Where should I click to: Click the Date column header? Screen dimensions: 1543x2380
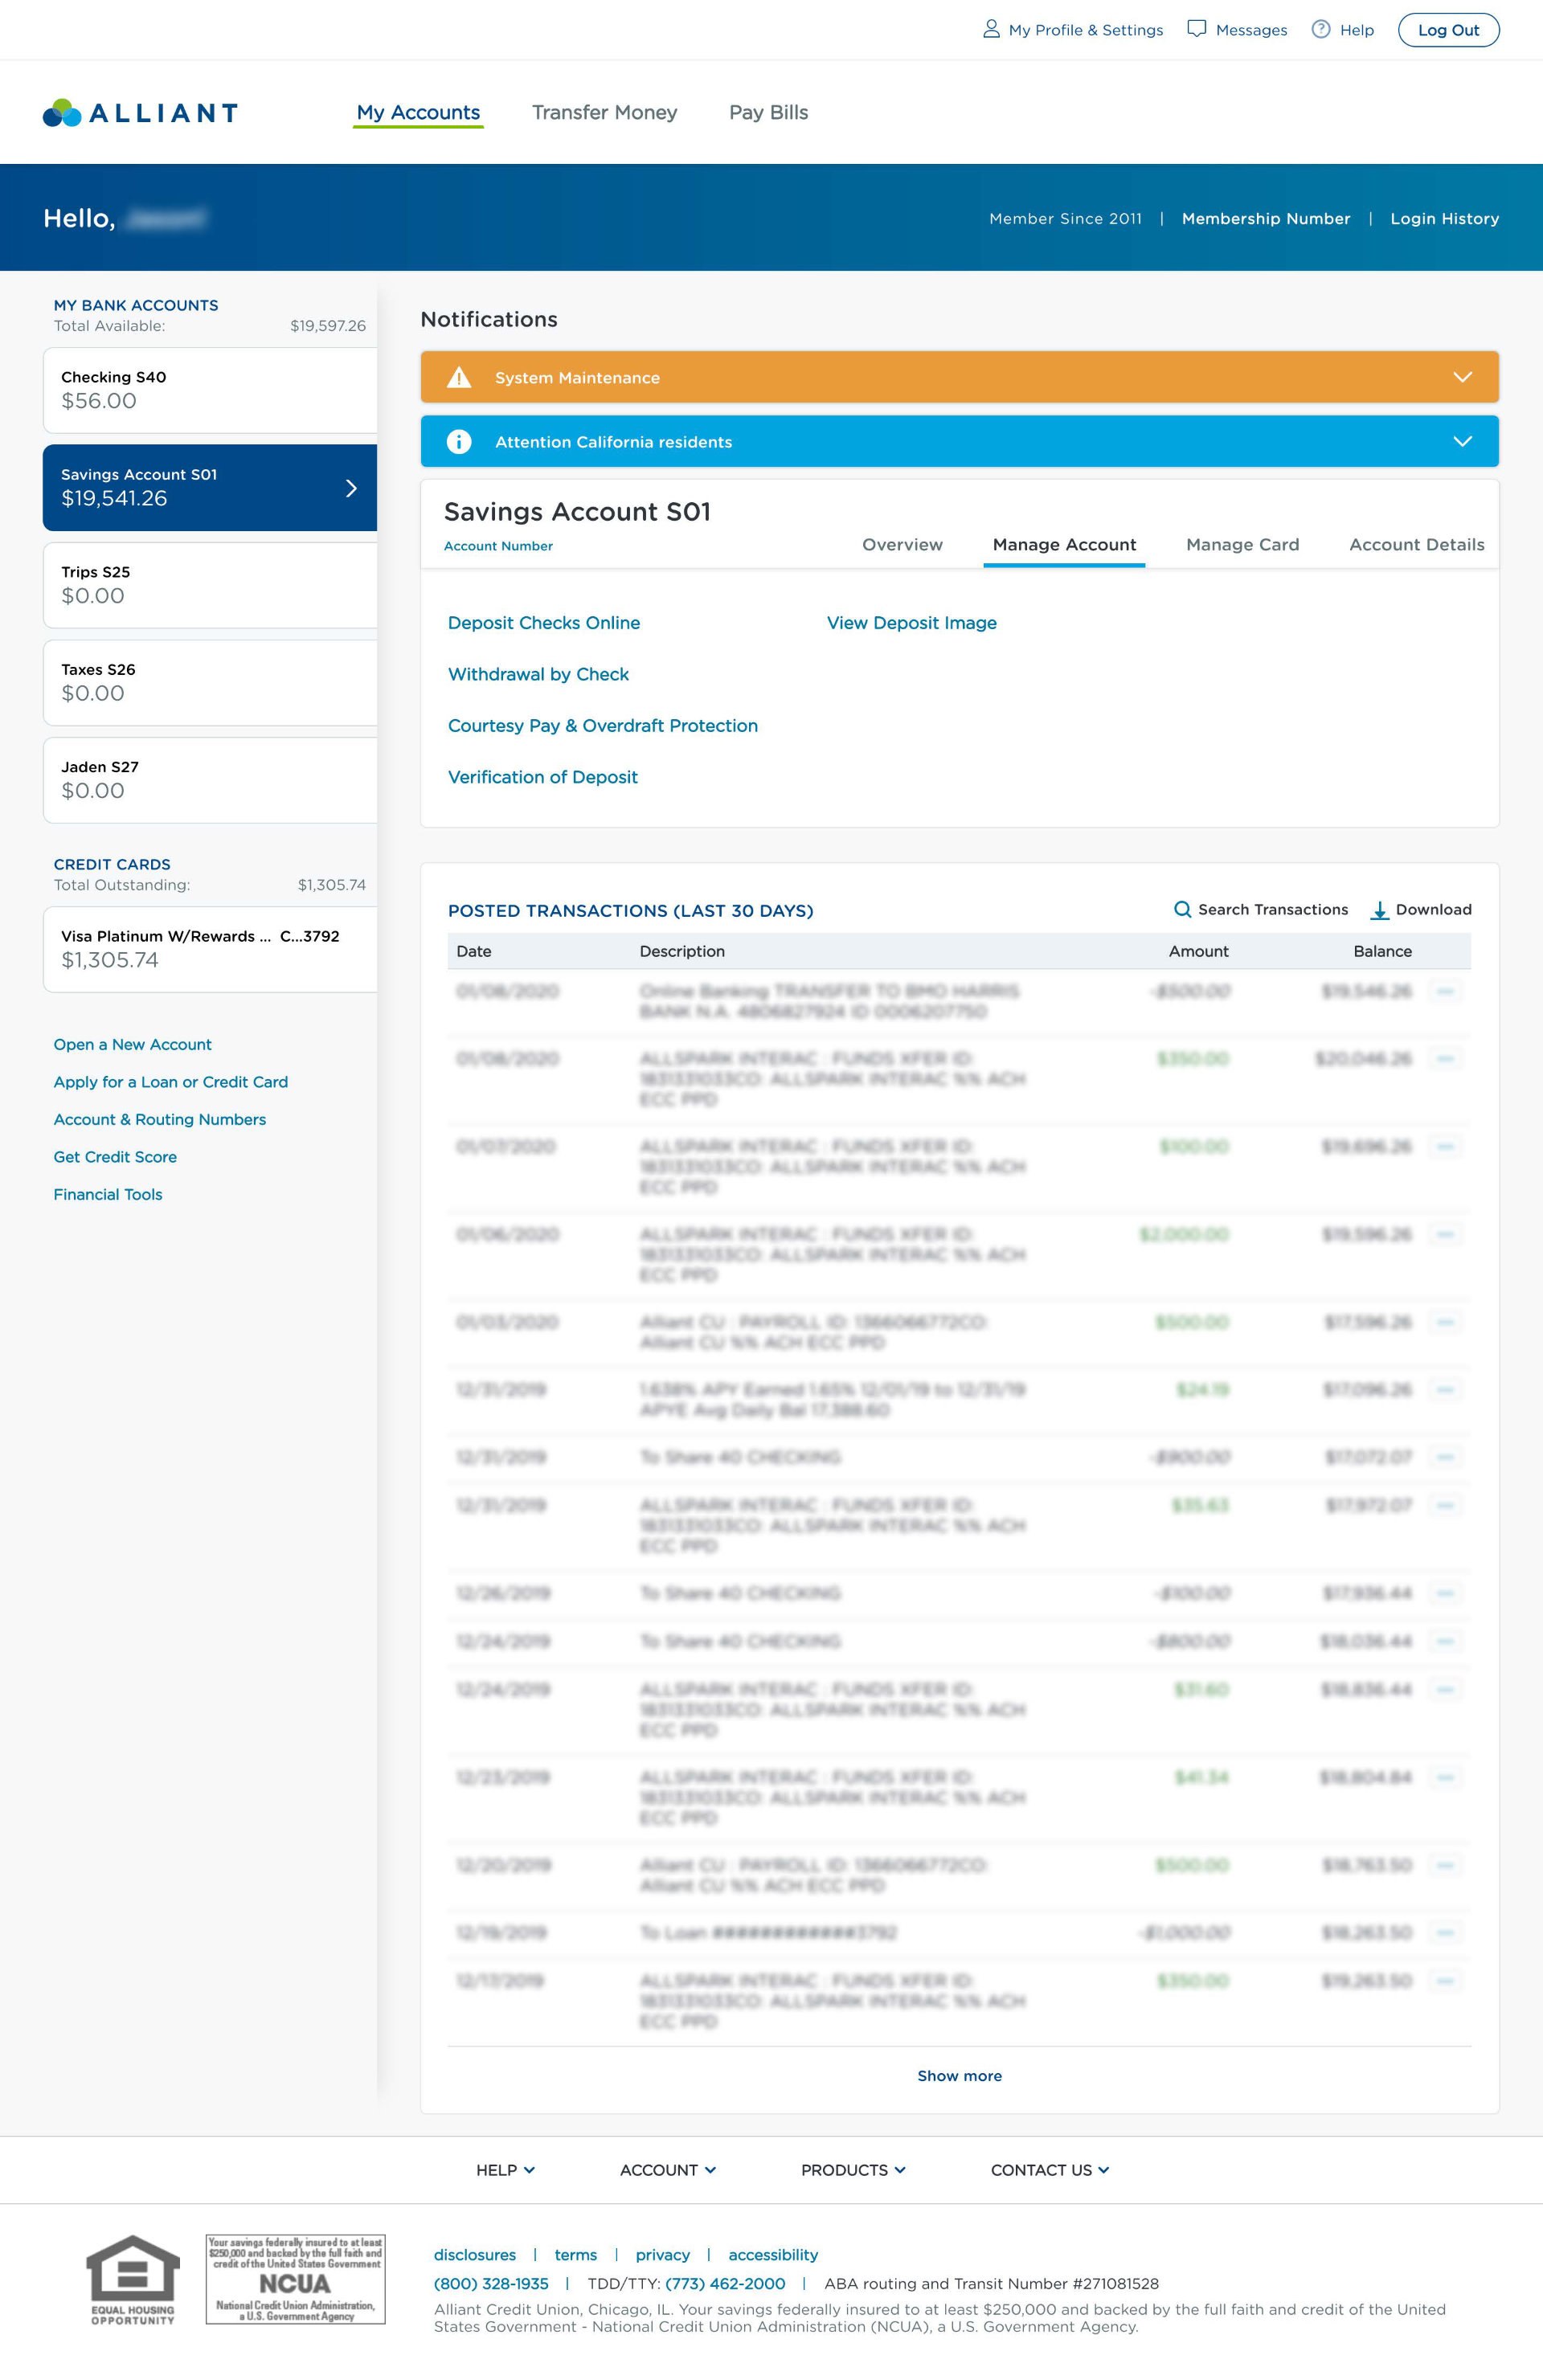tap(474, 951)
